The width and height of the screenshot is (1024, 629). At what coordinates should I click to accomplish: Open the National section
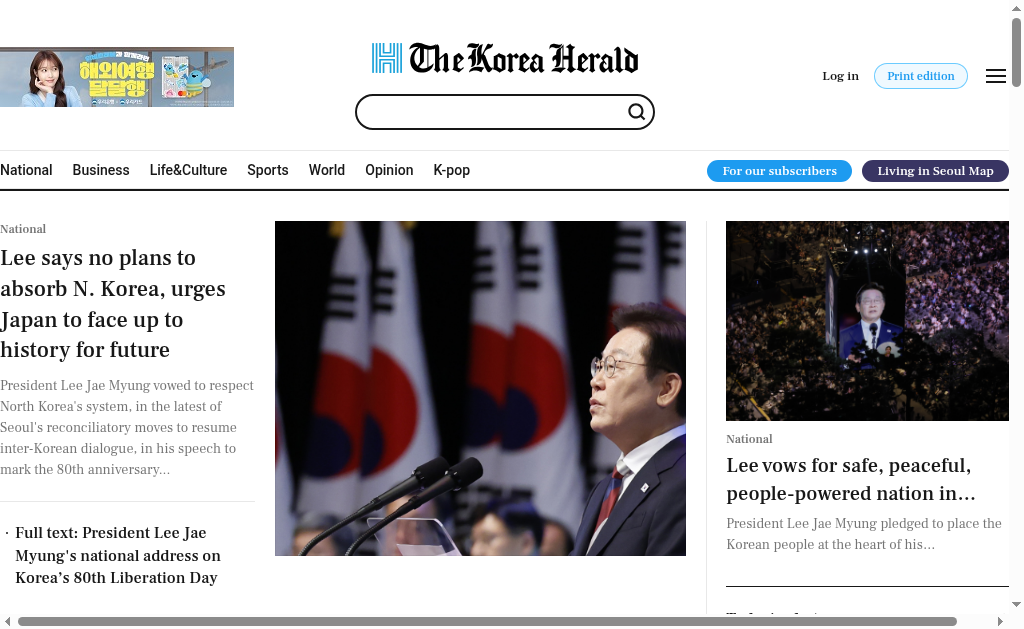26,170
